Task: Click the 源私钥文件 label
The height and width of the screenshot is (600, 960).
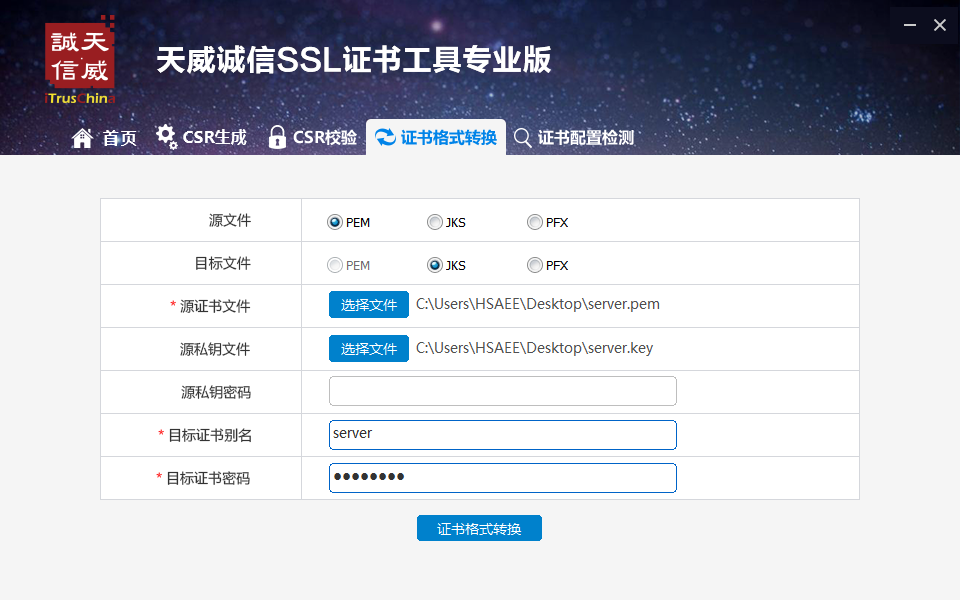Action: [x=215, y=350]
